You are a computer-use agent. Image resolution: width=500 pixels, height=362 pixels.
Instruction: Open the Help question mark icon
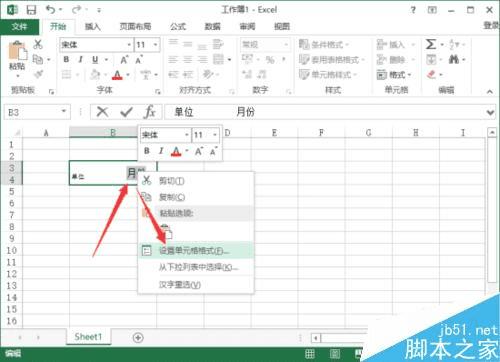(x=413, y=10)
